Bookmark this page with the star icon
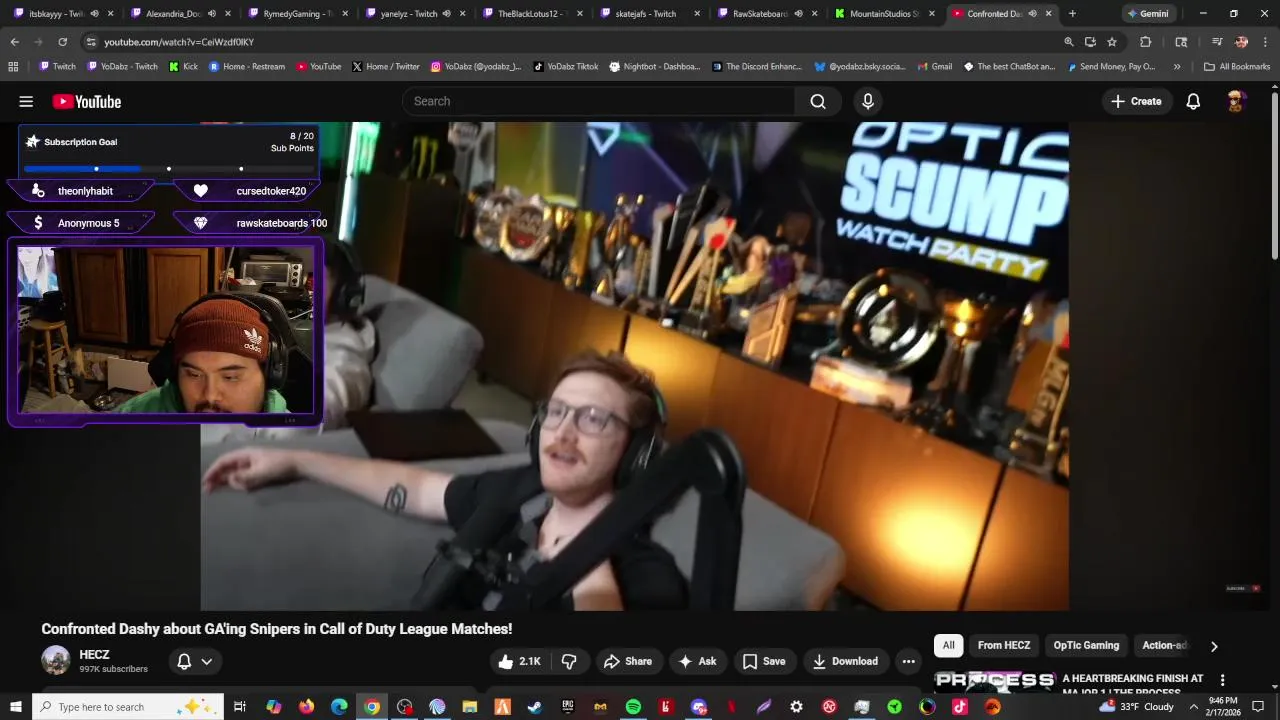This screenshot has height=720, width=1280. [1112, 42]
